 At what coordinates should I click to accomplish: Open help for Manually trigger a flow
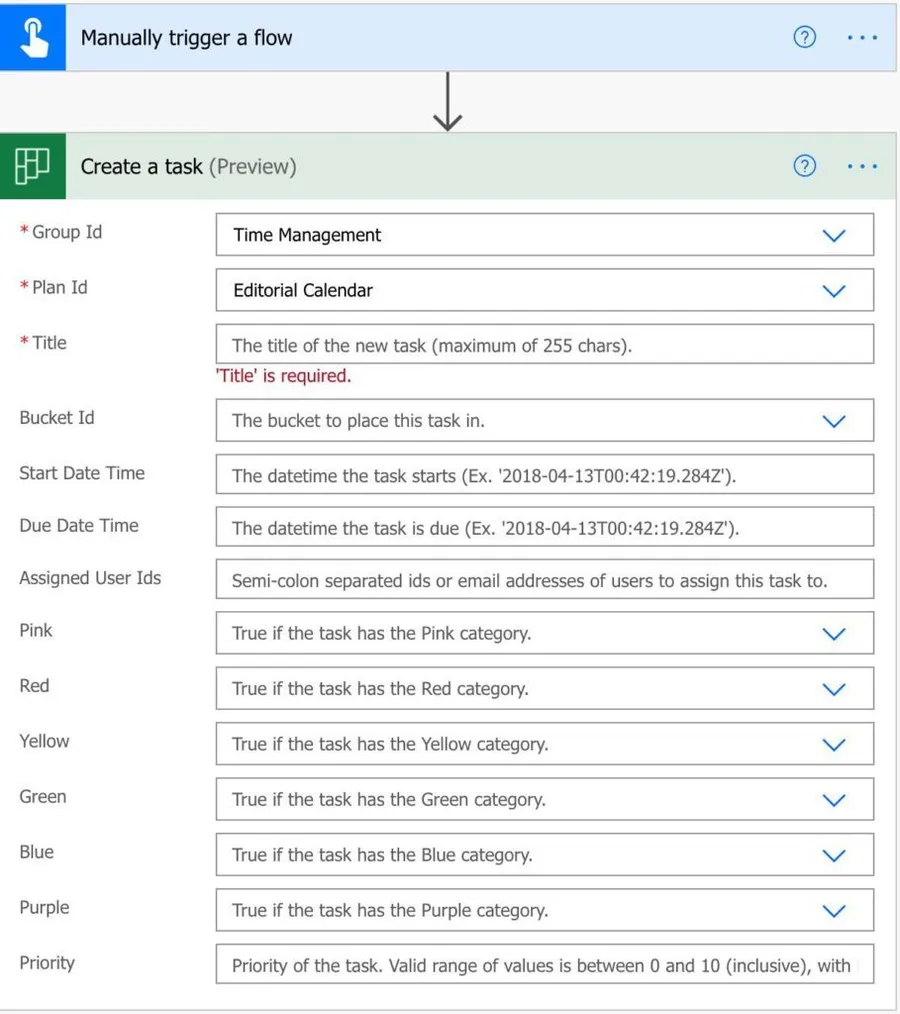804,38
